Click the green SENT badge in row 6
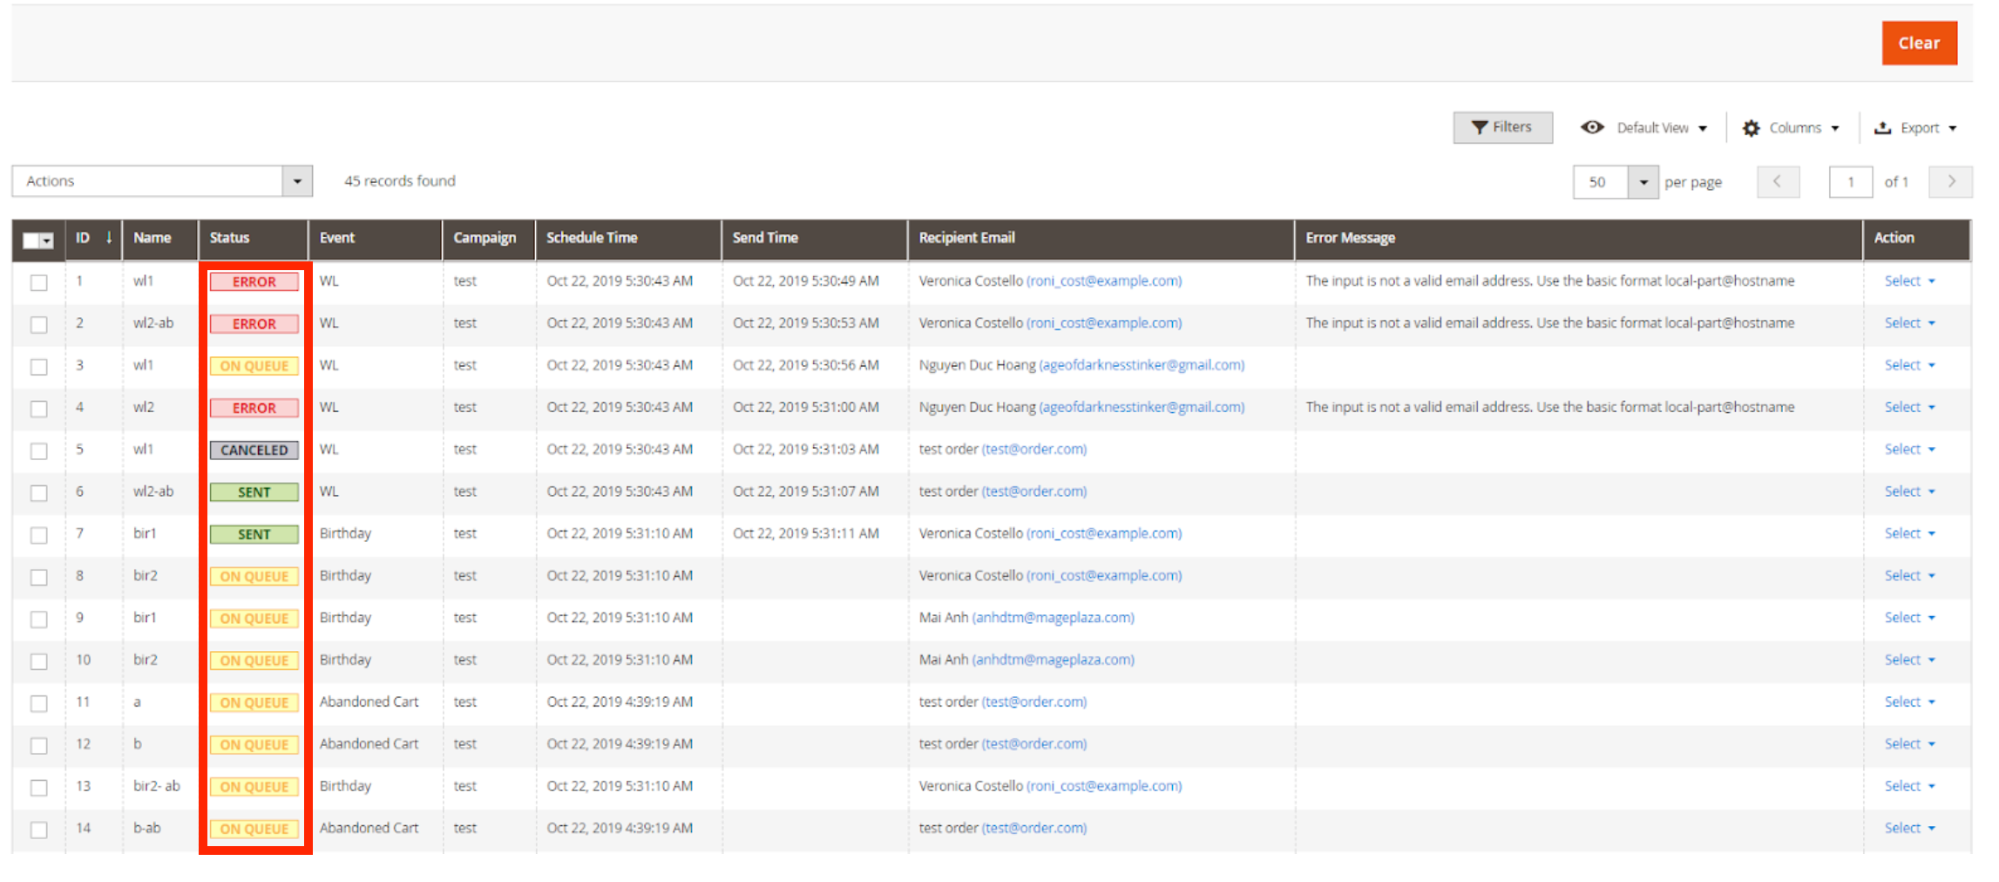Image resolution: width=1999 pixels, height=882 pixels. 254,492
